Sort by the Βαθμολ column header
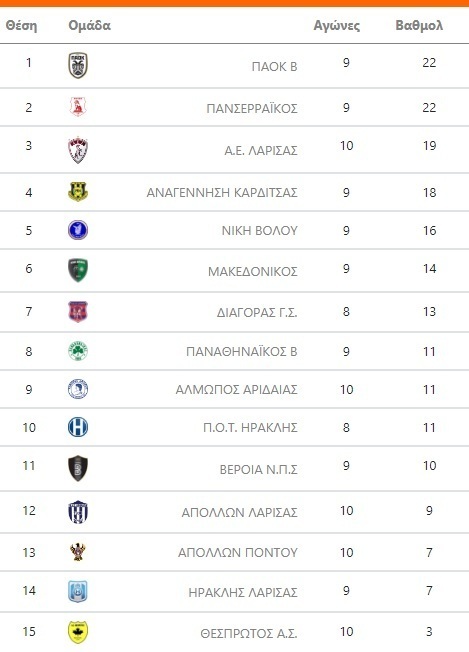 tap(419, 25)
